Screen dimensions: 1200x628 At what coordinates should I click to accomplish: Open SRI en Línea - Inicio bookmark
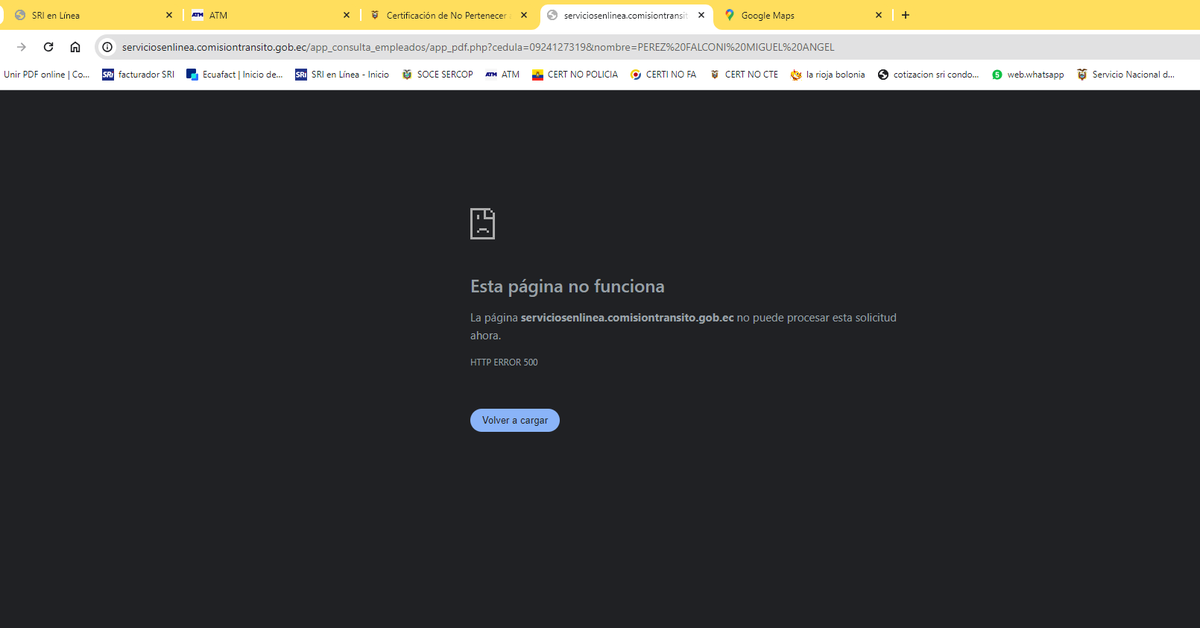(x=342, y=74)
